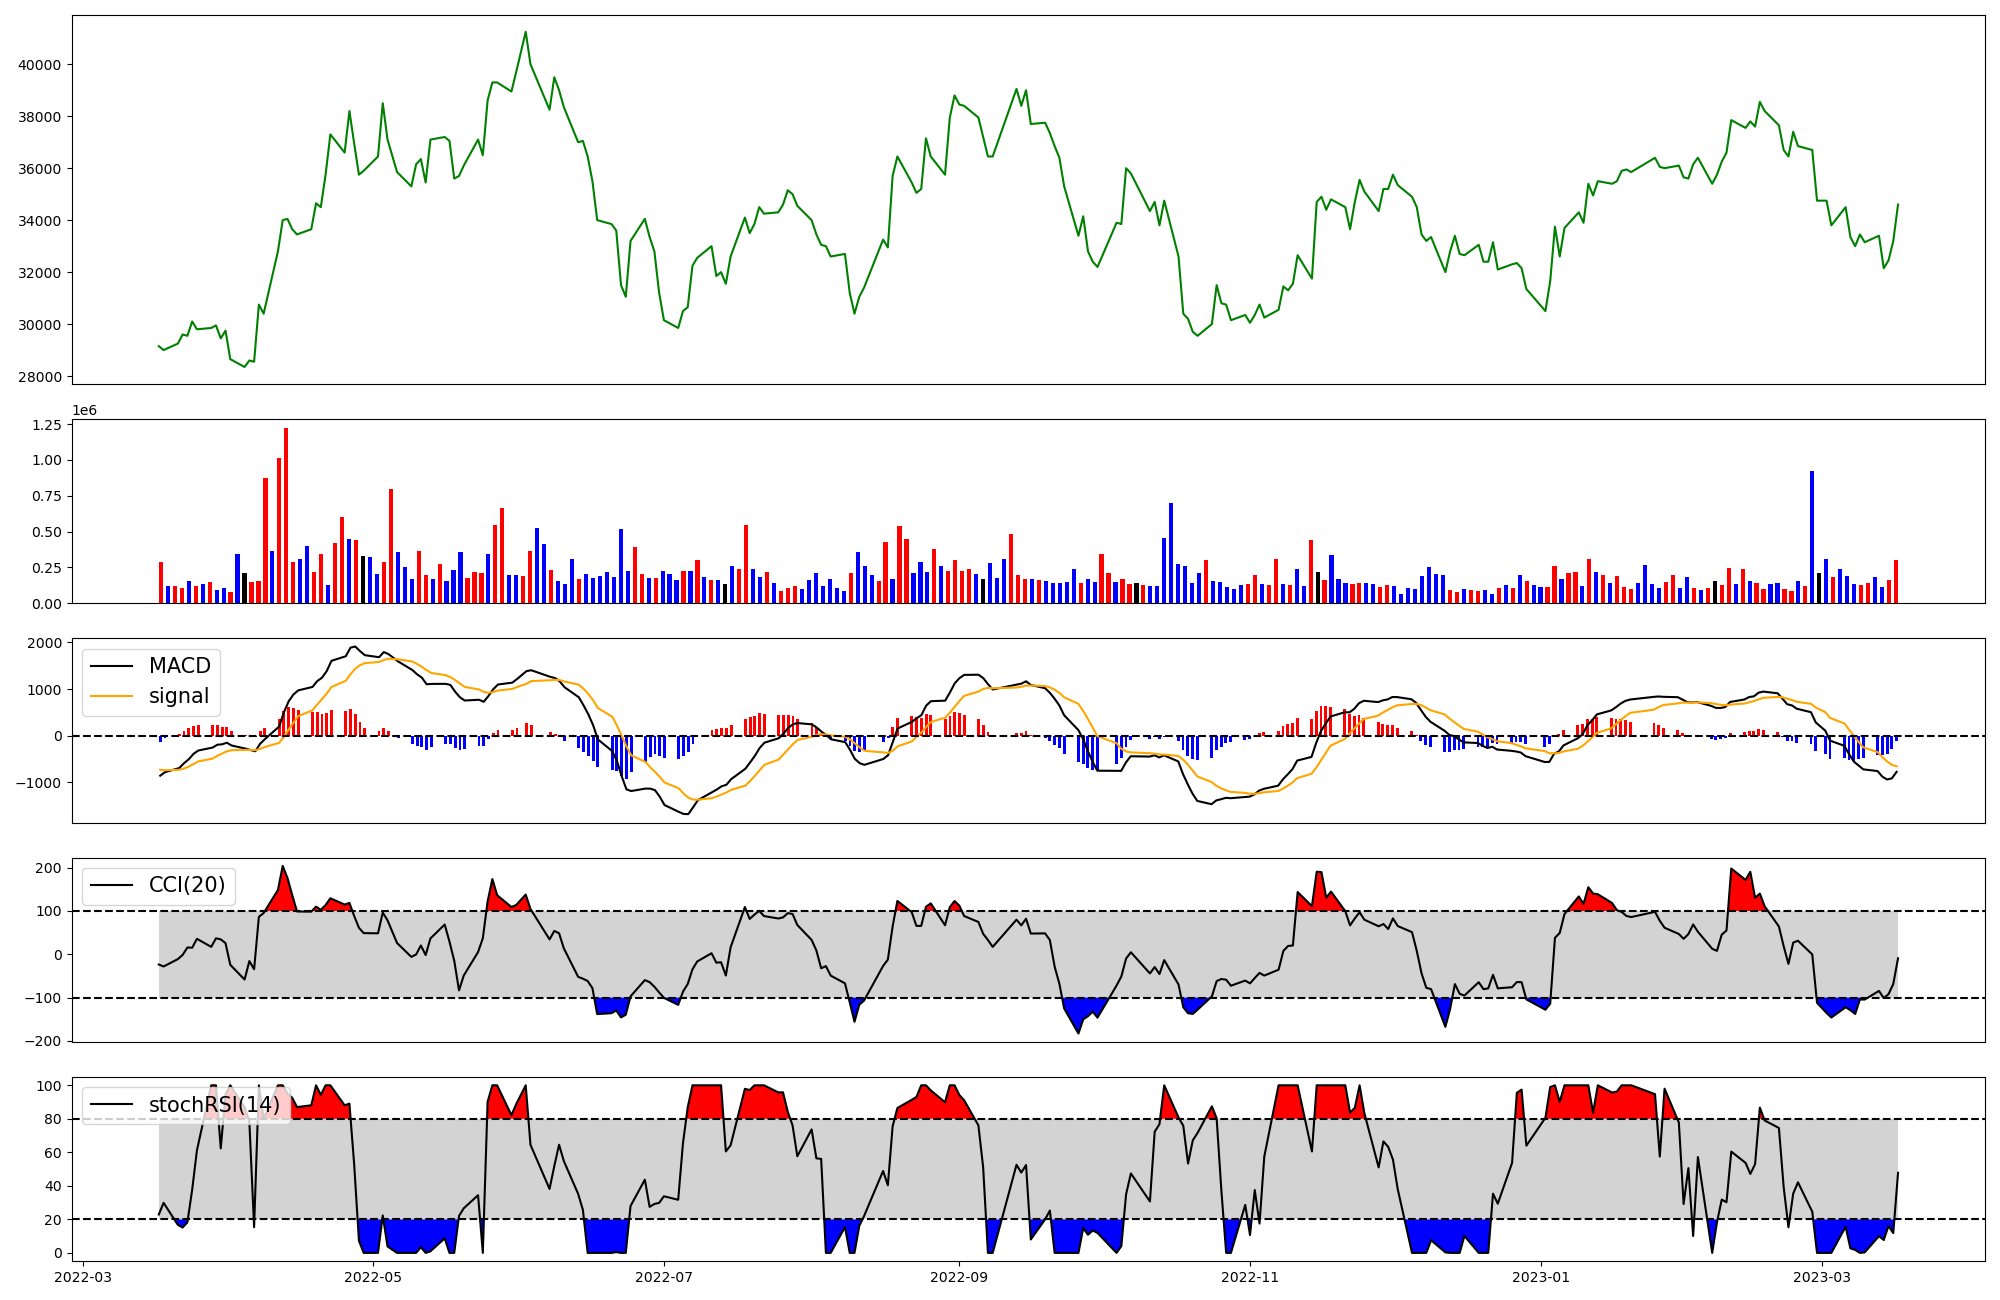The image size is (2000, 1300).
Task: Click the 2022-11 x-axis date label
Action: click(1250, 1277)
